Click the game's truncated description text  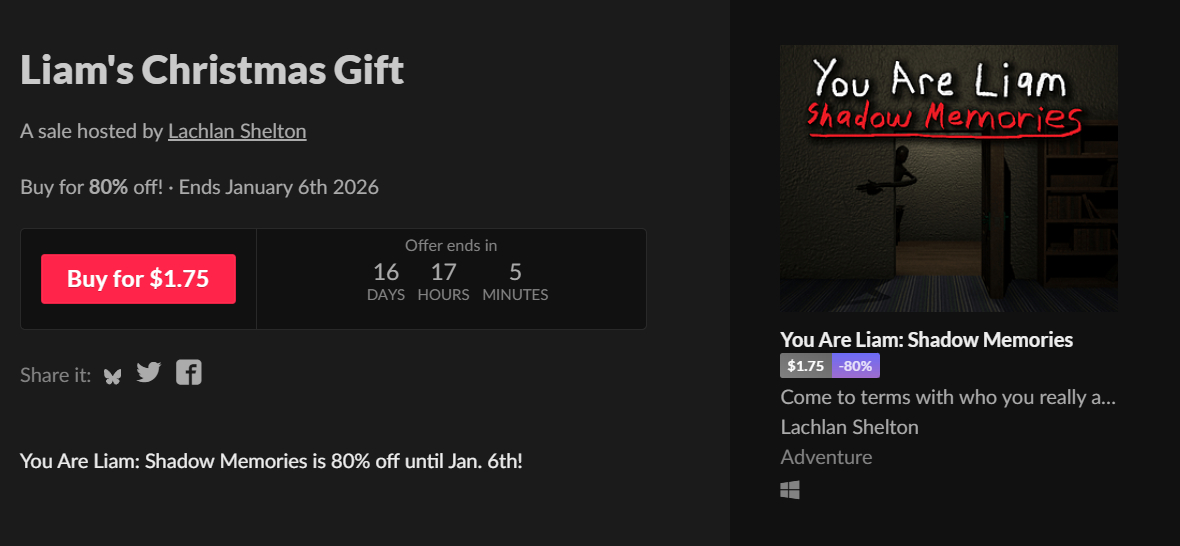click(x=947, y=397)
